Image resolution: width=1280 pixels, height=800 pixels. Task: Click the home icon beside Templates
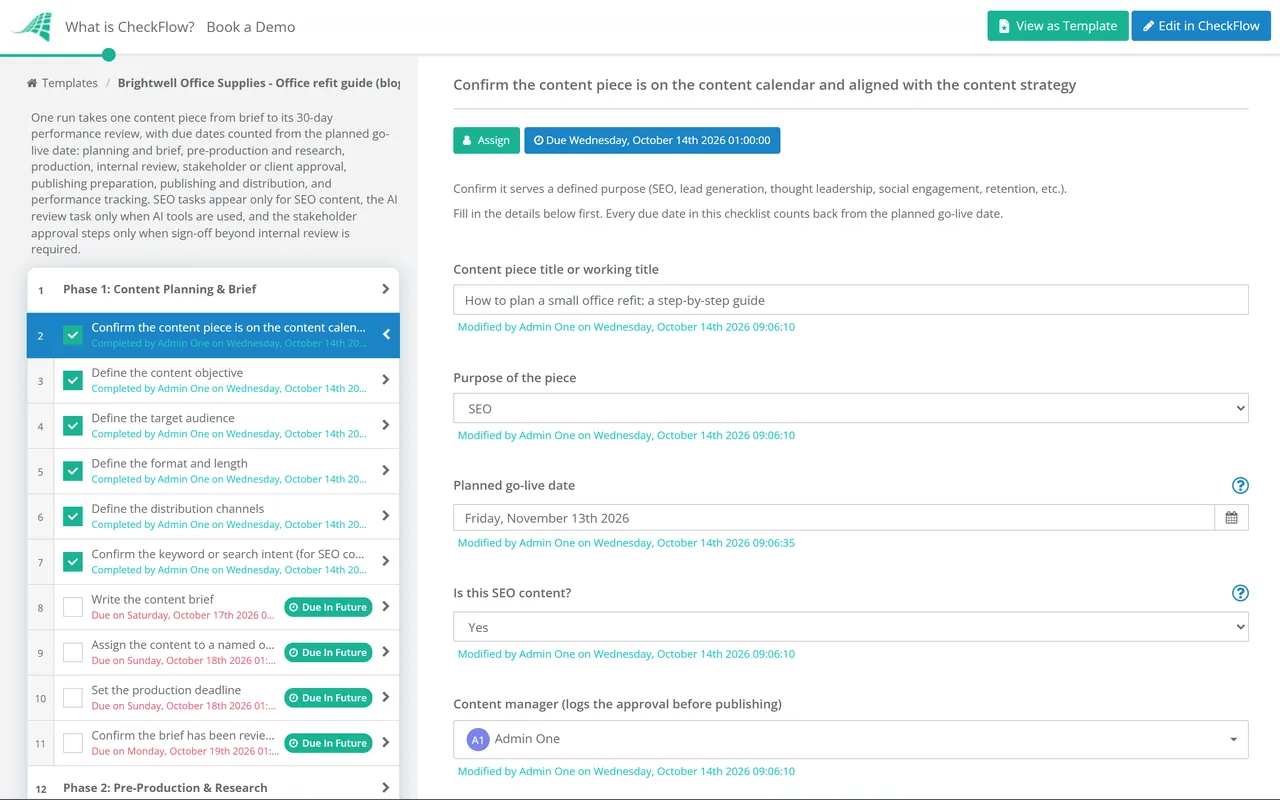click(x=32, y=83)
